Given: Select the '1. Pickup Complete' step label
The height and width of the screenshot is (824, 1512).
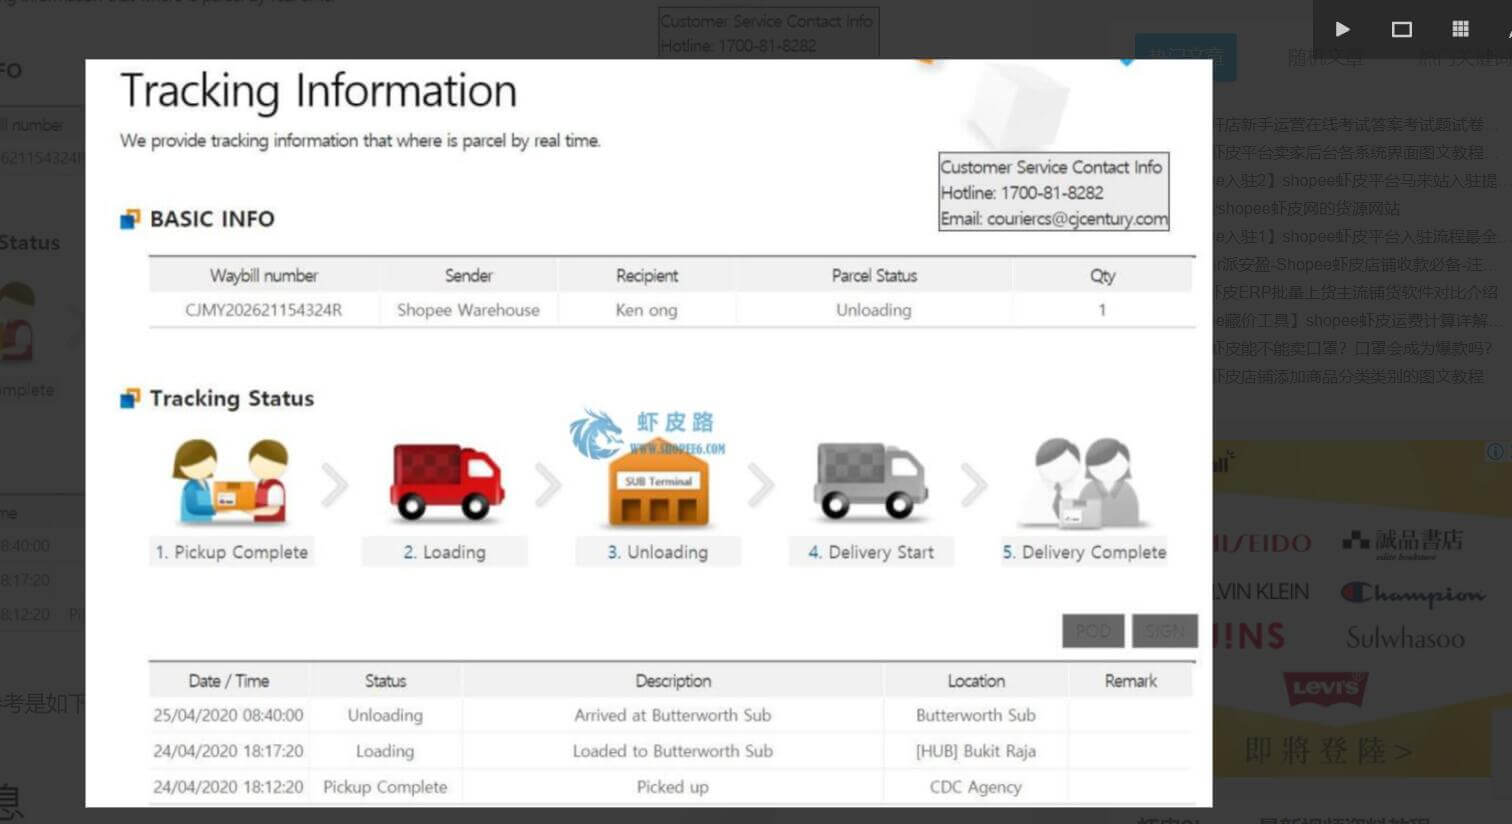Looking at the screenshot, I should click(232, 552).
